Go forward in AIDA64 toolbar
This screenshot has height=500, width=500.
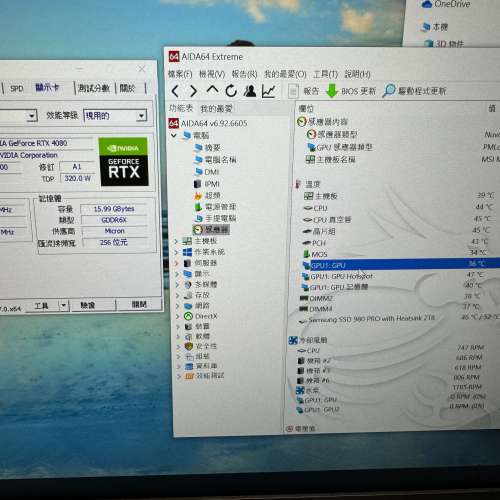pyautogui.click(x=193, y=91)
